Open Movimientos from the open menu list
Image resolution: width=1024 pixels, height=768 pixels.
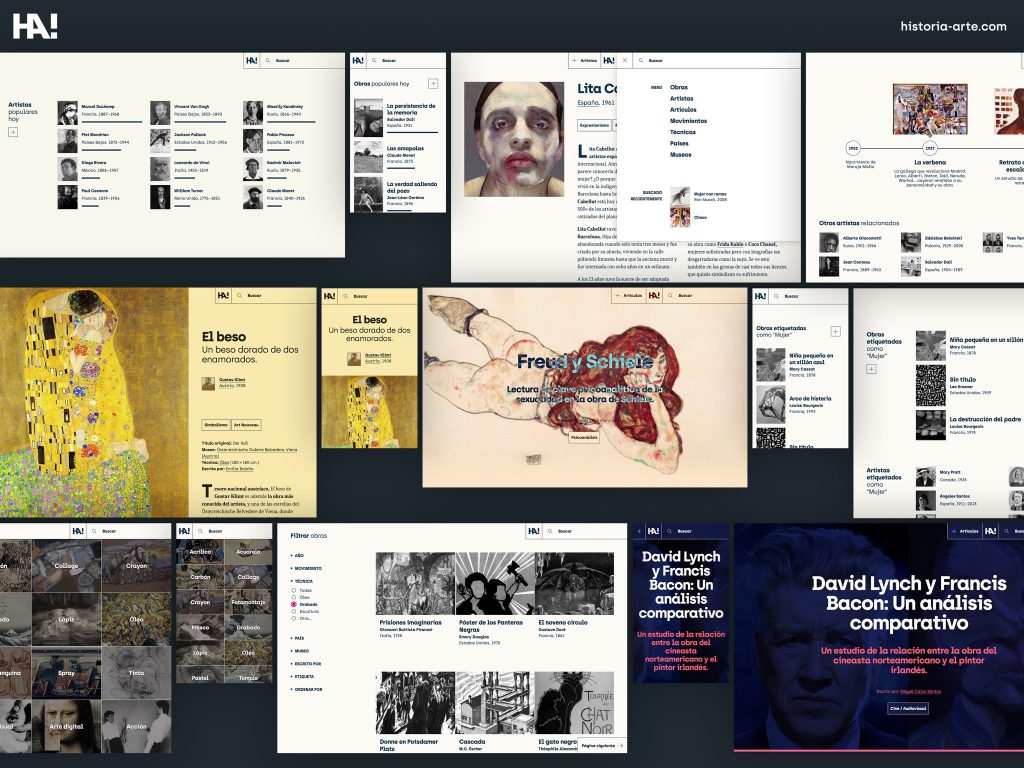click(688, 121)
